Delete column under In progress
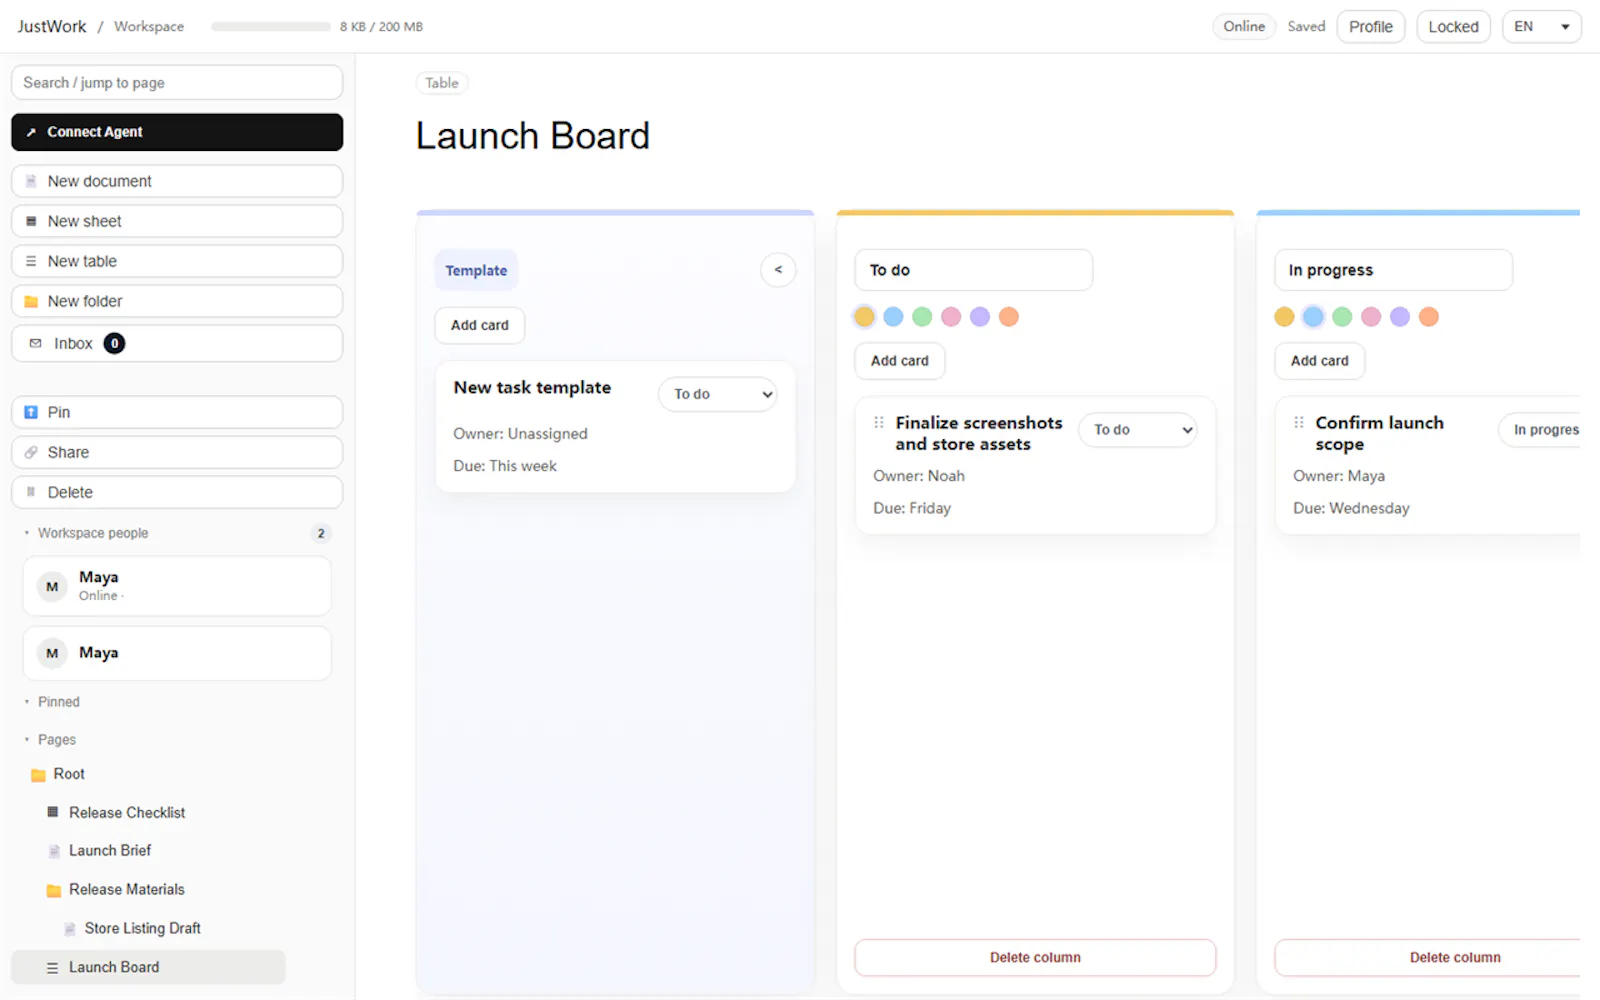 click(x=1428, y=958)
